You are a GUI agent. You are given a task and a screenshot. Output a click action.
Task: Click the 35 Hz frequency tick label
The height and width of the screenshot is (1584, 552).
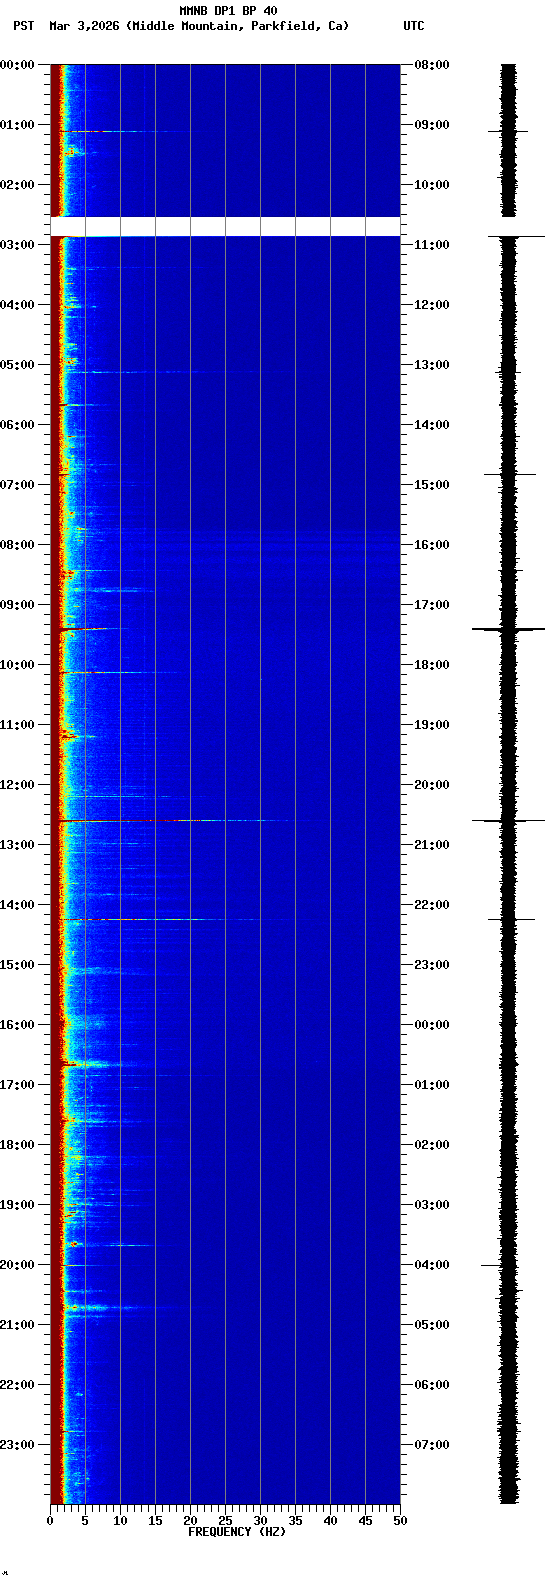coord(295,1521)
